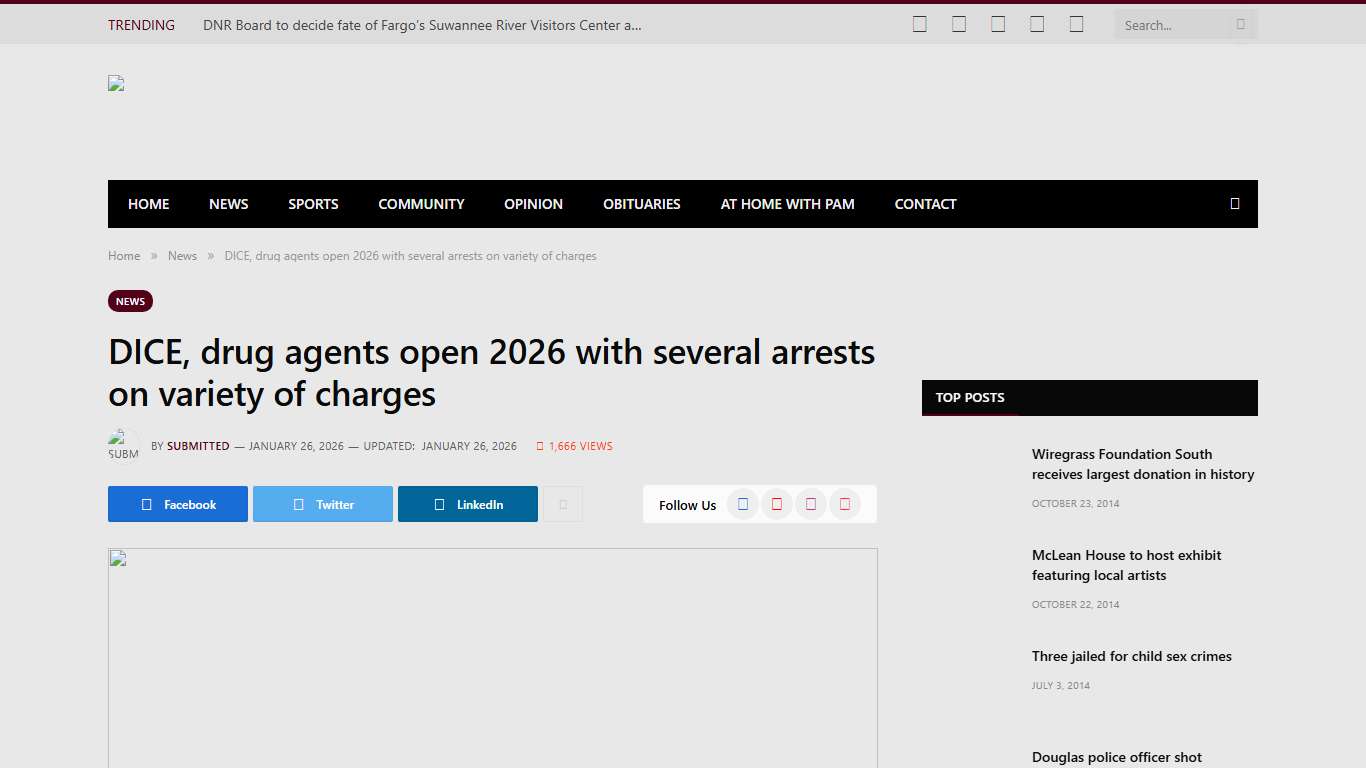Select AT HOME WITH PAM in the navigation
Screen dimensions: 1366x768
(787, 204)
